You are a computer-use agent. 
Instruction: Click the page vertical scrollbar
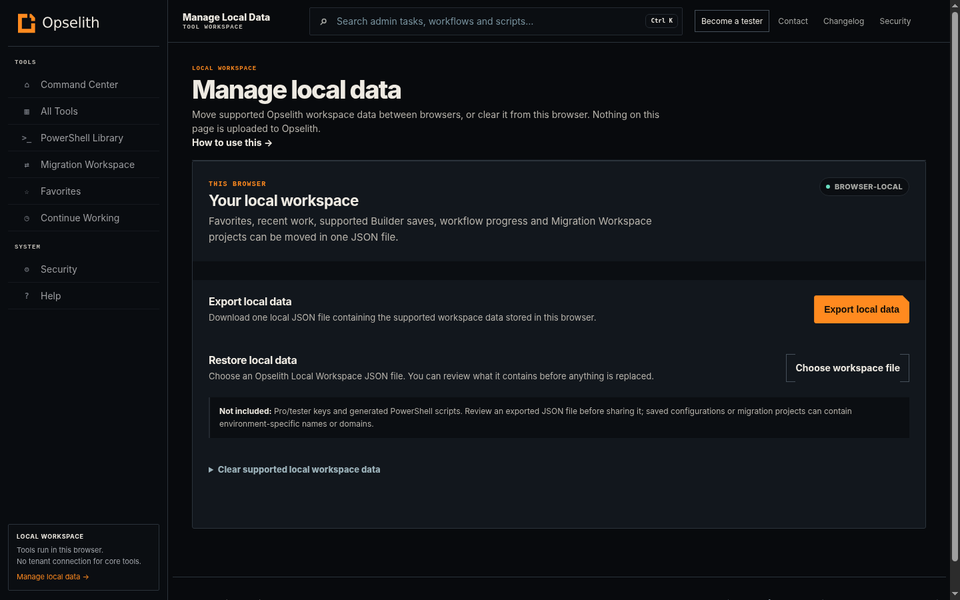[954, 285]
